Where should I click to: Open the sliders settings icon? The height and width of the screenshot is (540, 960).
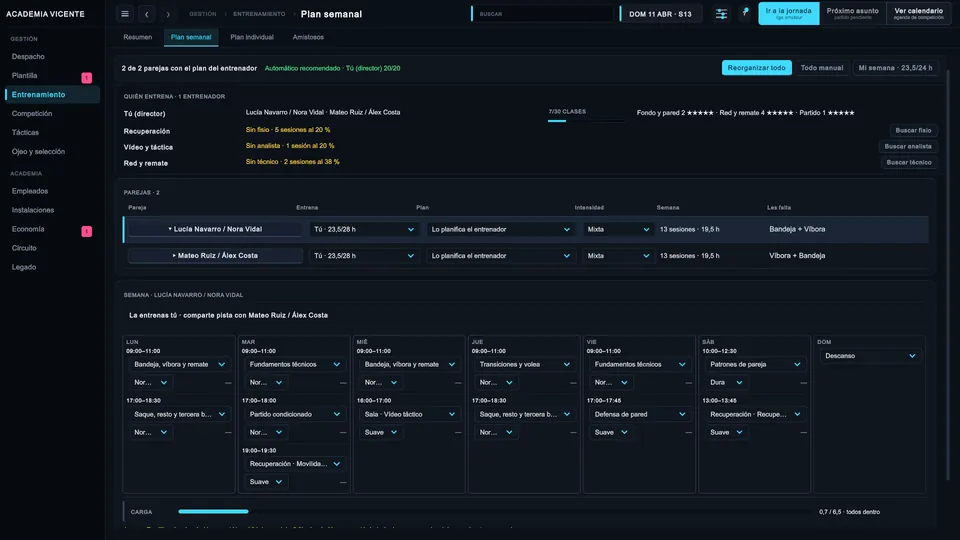pyautogui.click(x=721, y=14)
